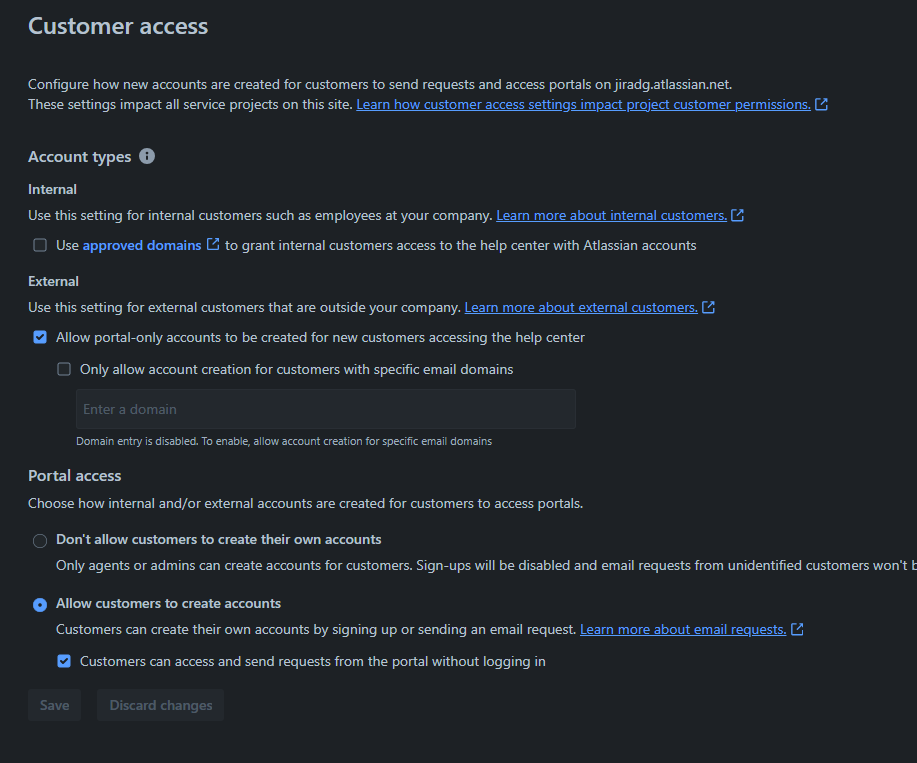Select Allow customers to create accounts radio

[x=40, y=605]
